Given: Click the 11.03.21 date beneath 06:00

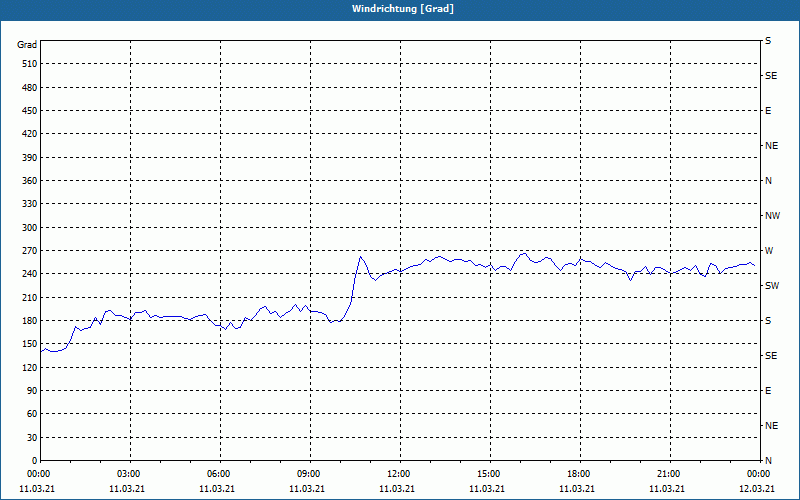Looking at the screenshot, I should click(x=217, y=489).
